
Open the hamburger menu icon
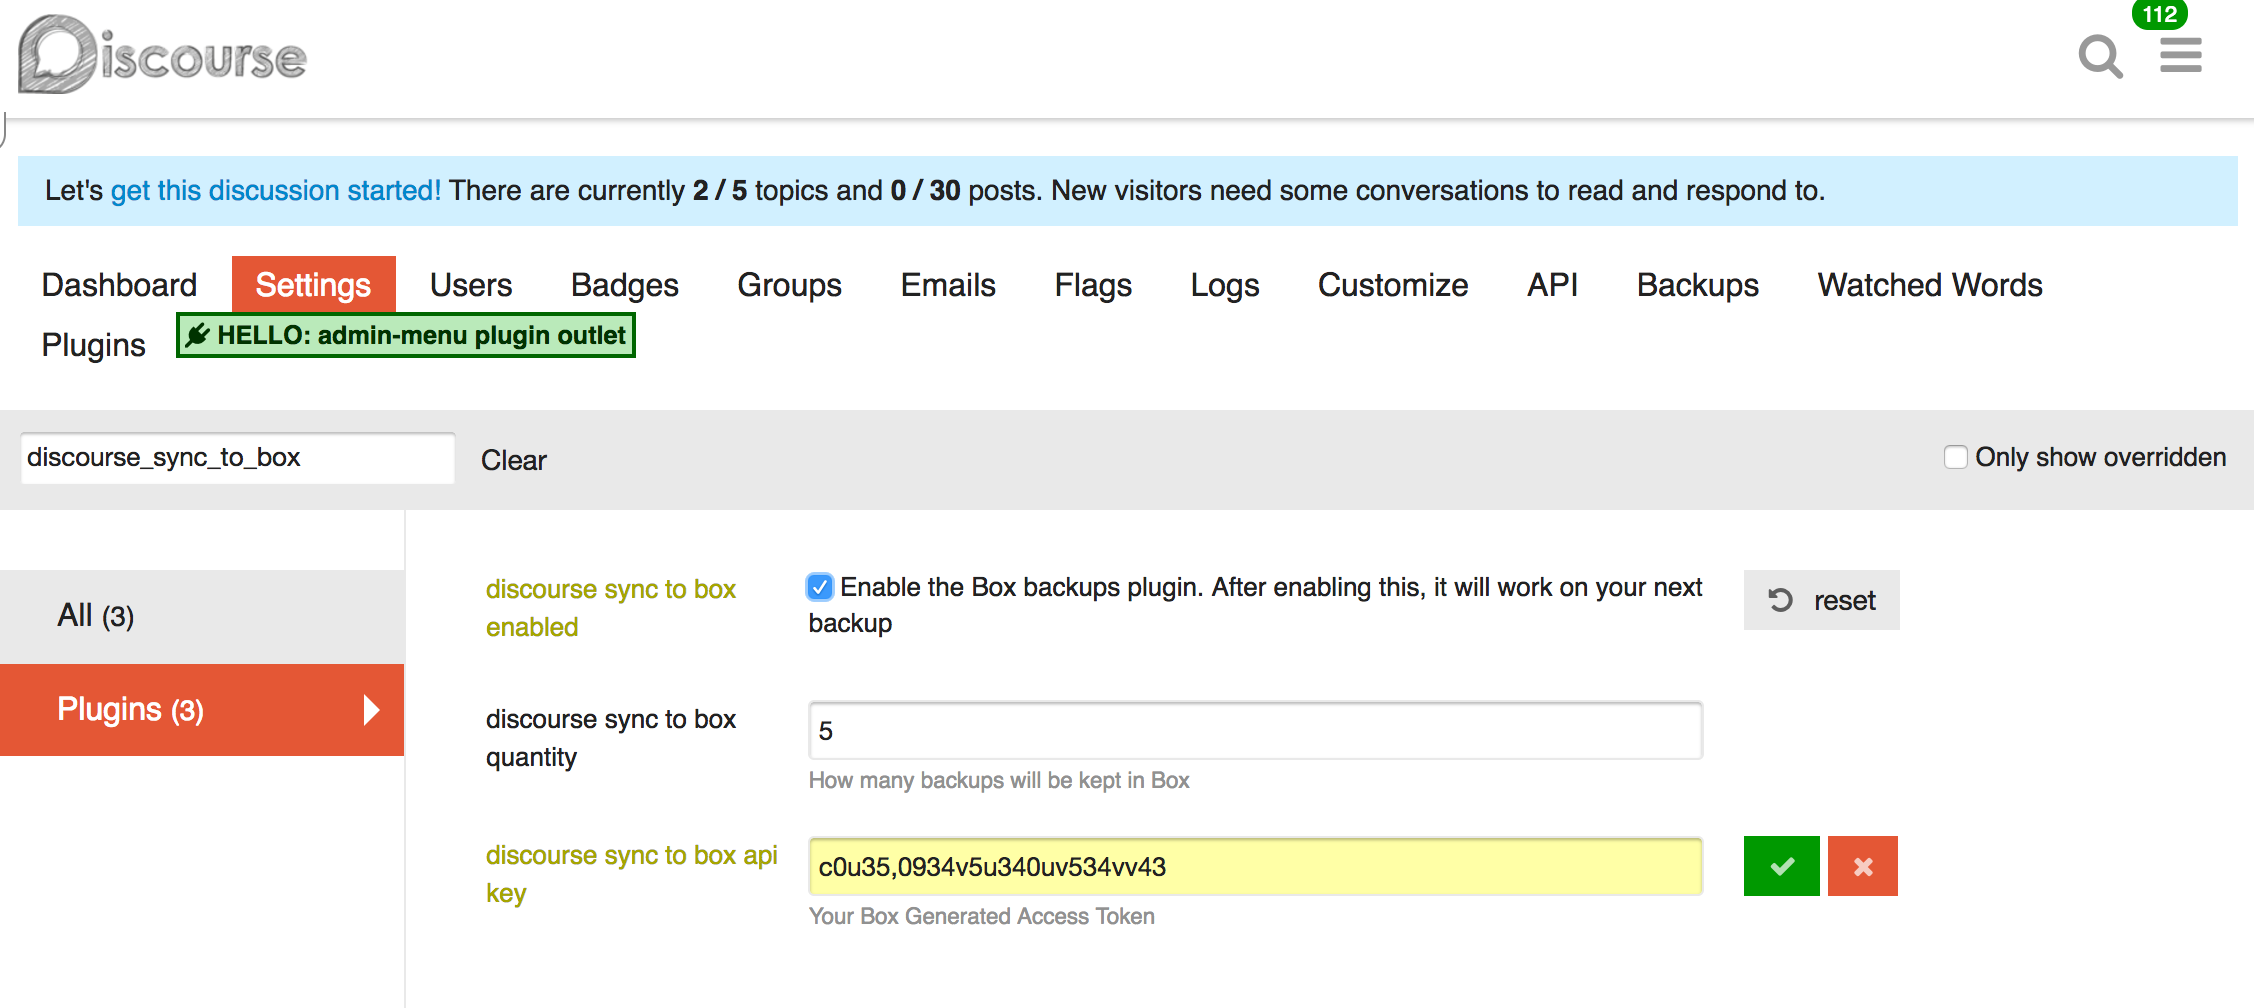click(x=2180, y=55)
